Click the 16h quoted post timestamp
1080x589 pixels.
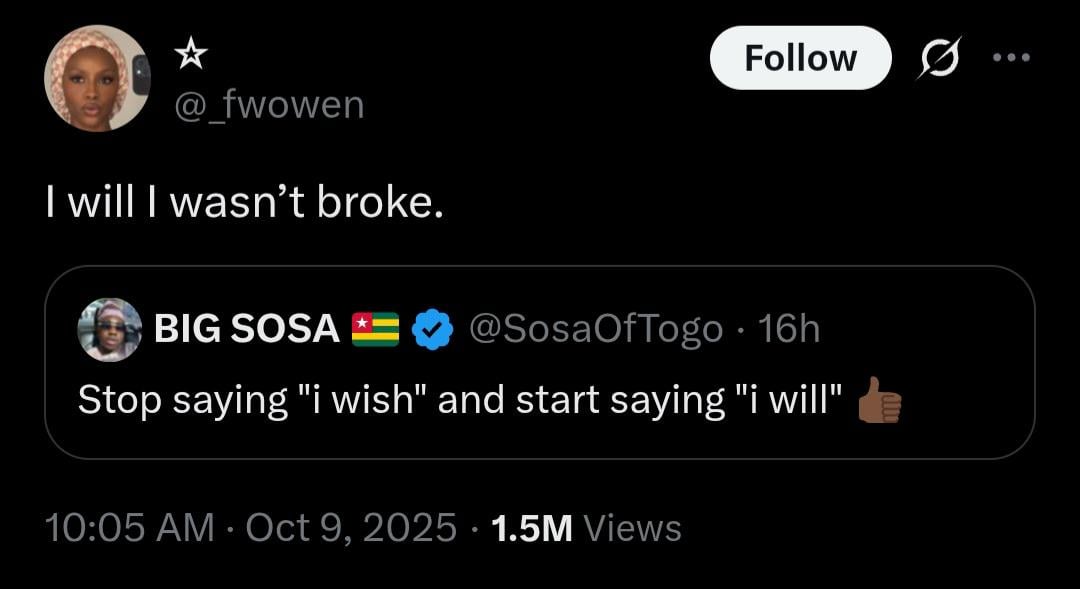[789, 328]
